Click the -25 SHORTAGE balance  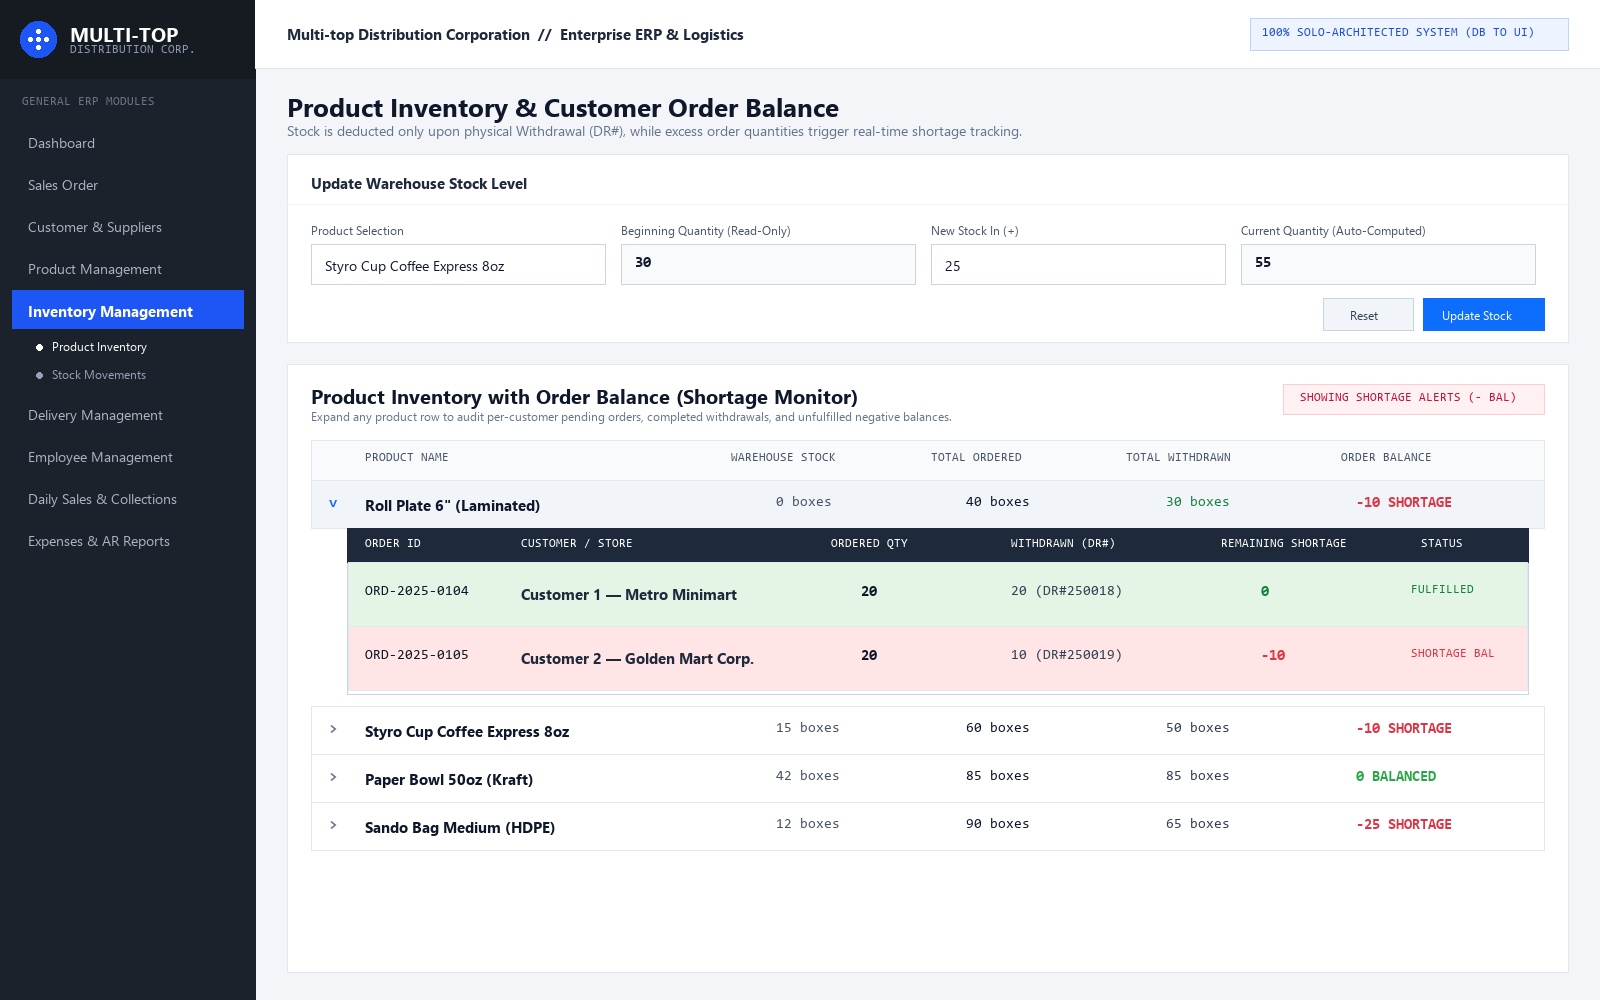click(1404, 824)
